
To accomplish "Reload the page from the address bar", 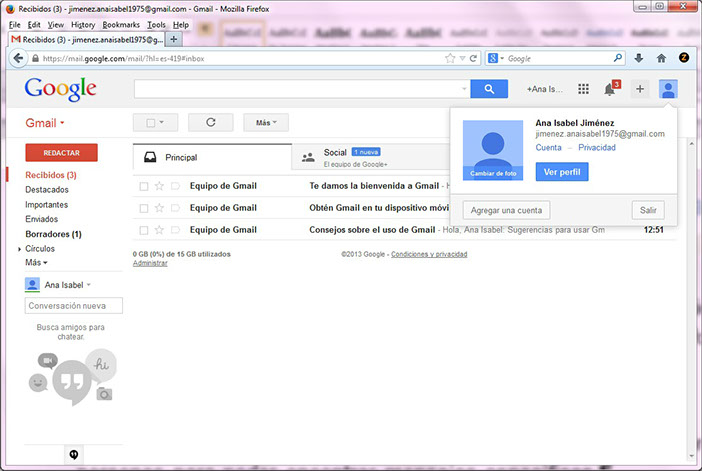I will click(473, 58).
